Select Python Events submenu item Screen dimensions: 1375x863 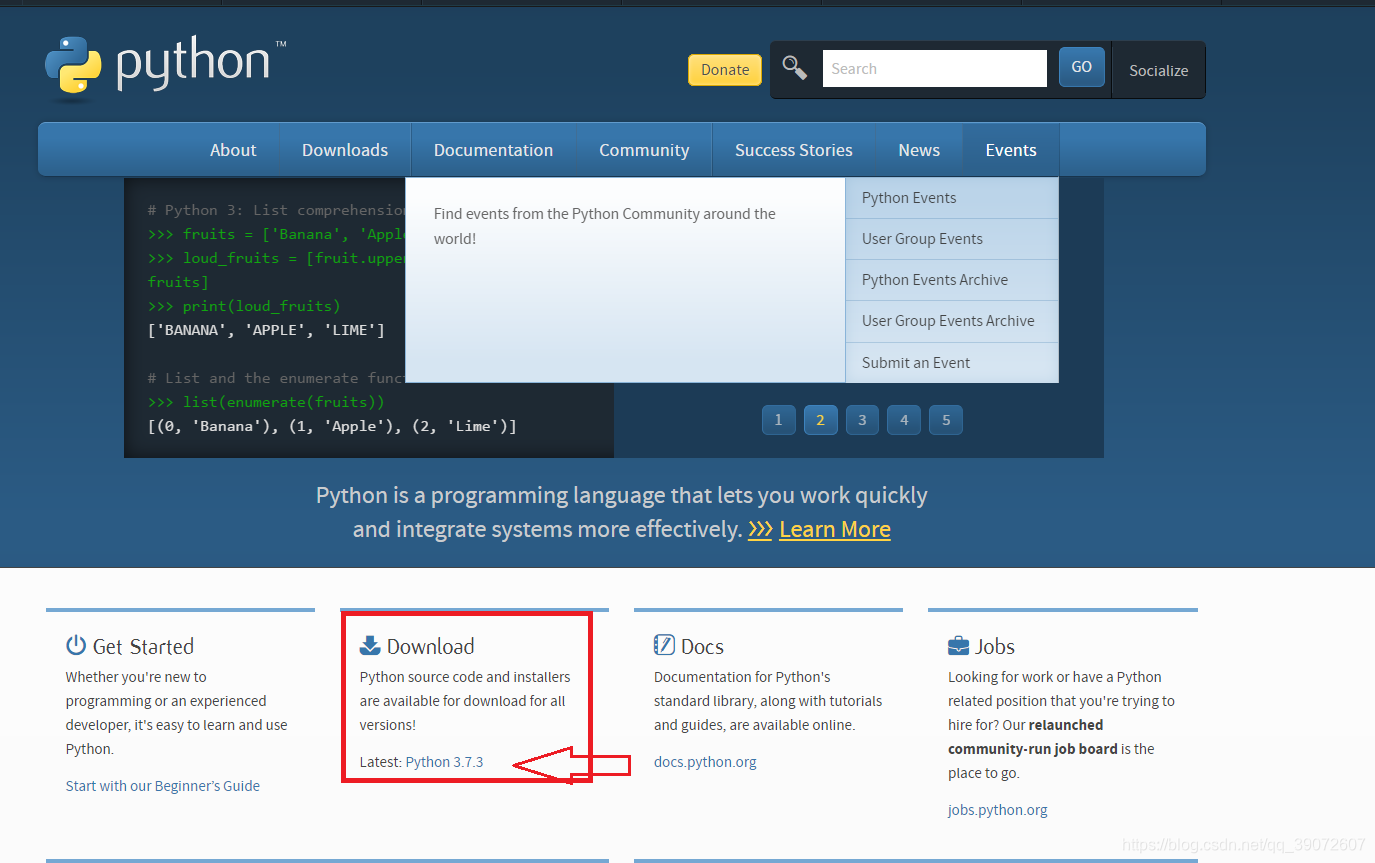(952, 198)
